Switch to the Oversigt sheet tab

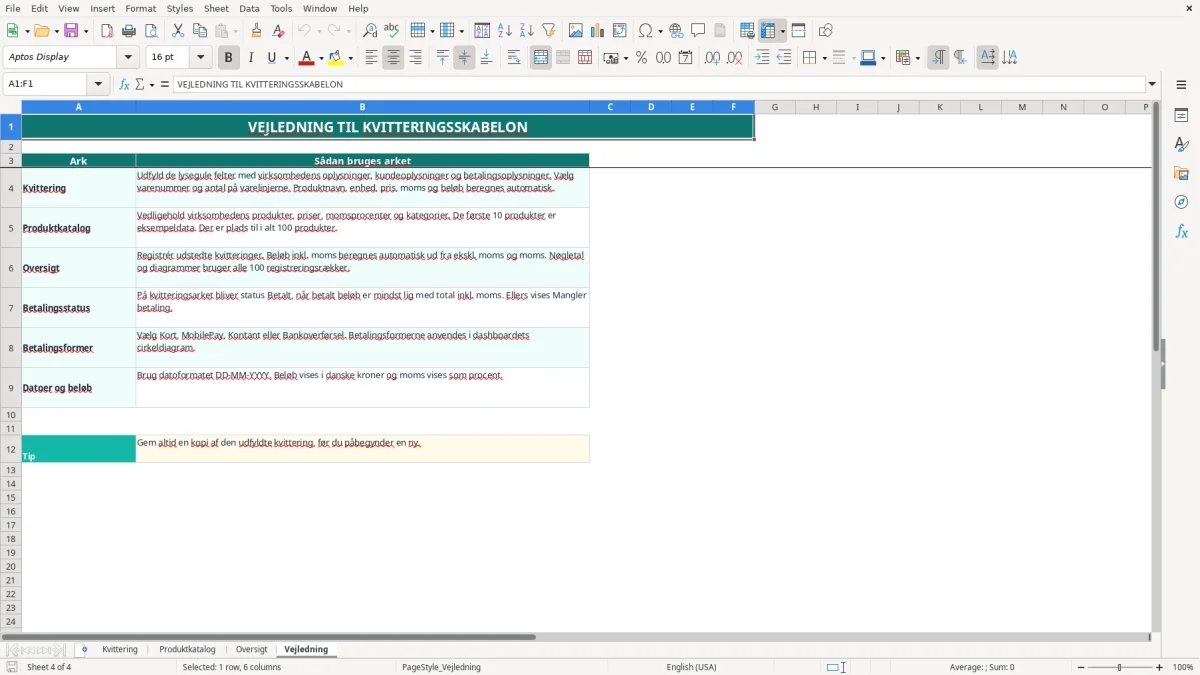point(252,650)
